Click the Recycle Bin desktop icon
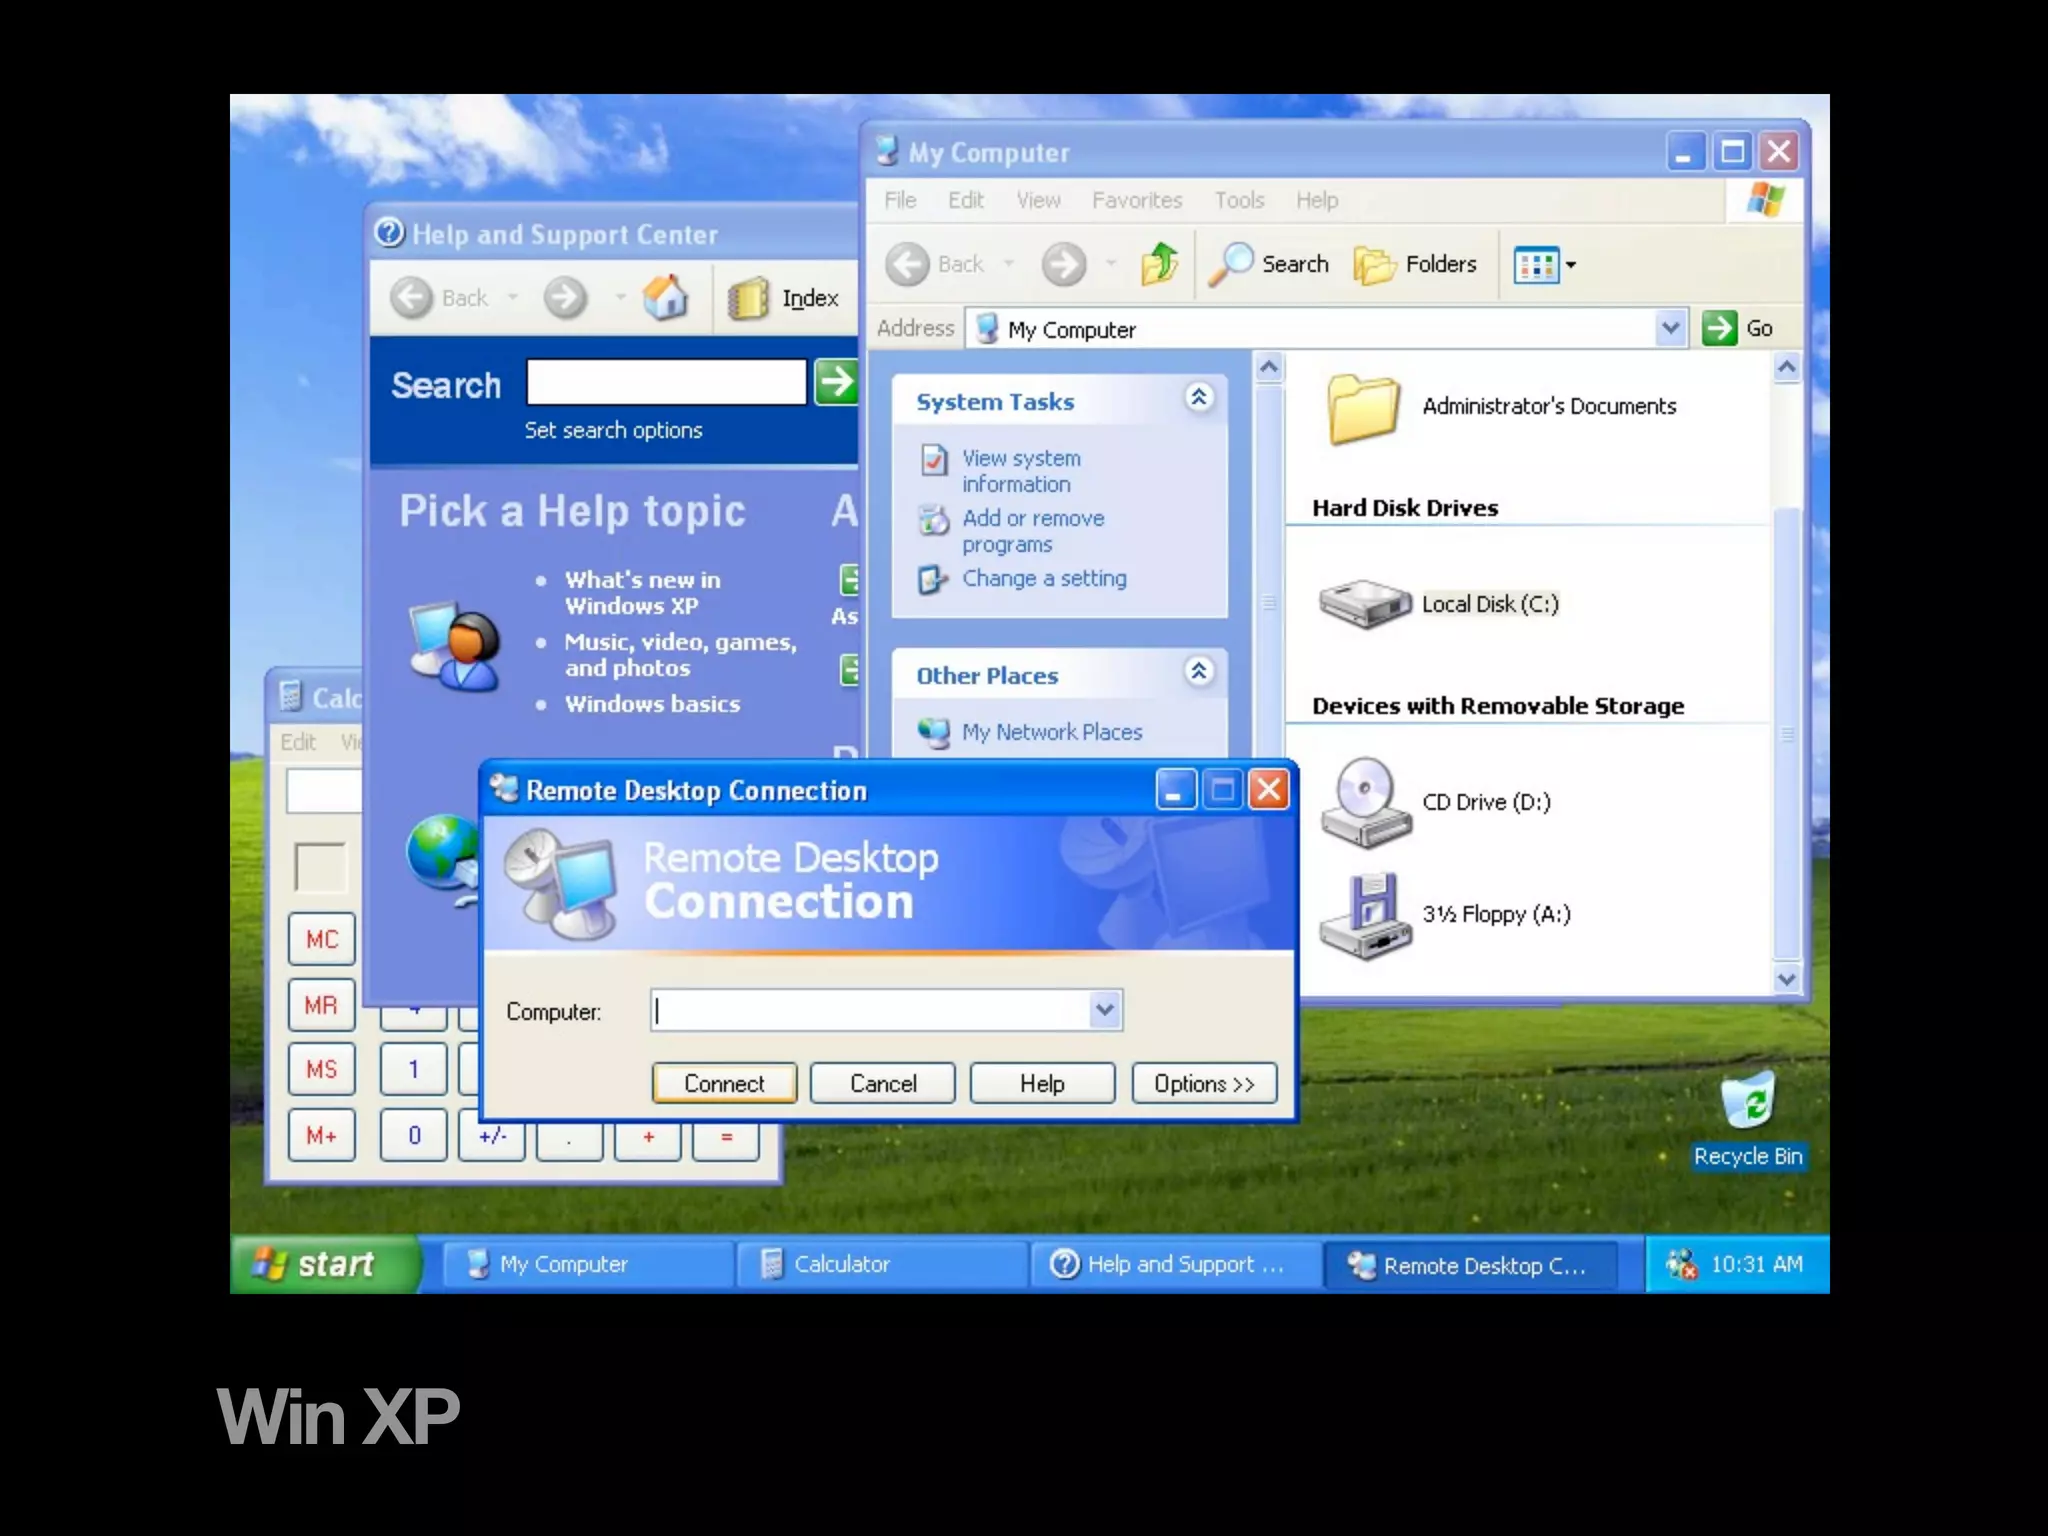The height and width of the screenshot is (1536, 2048). click(x=1748, y=1118)
